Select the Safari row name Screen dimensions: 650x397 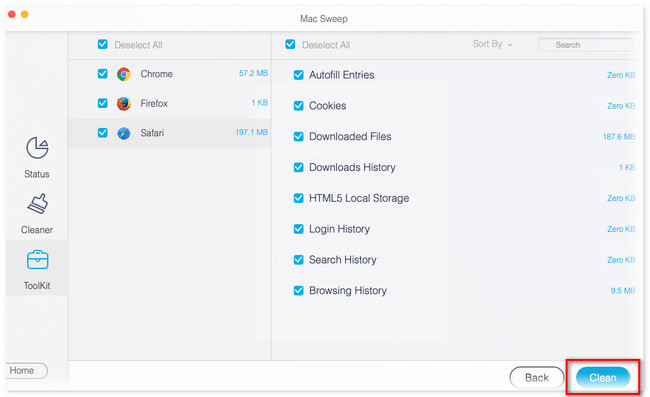(152, 133)
